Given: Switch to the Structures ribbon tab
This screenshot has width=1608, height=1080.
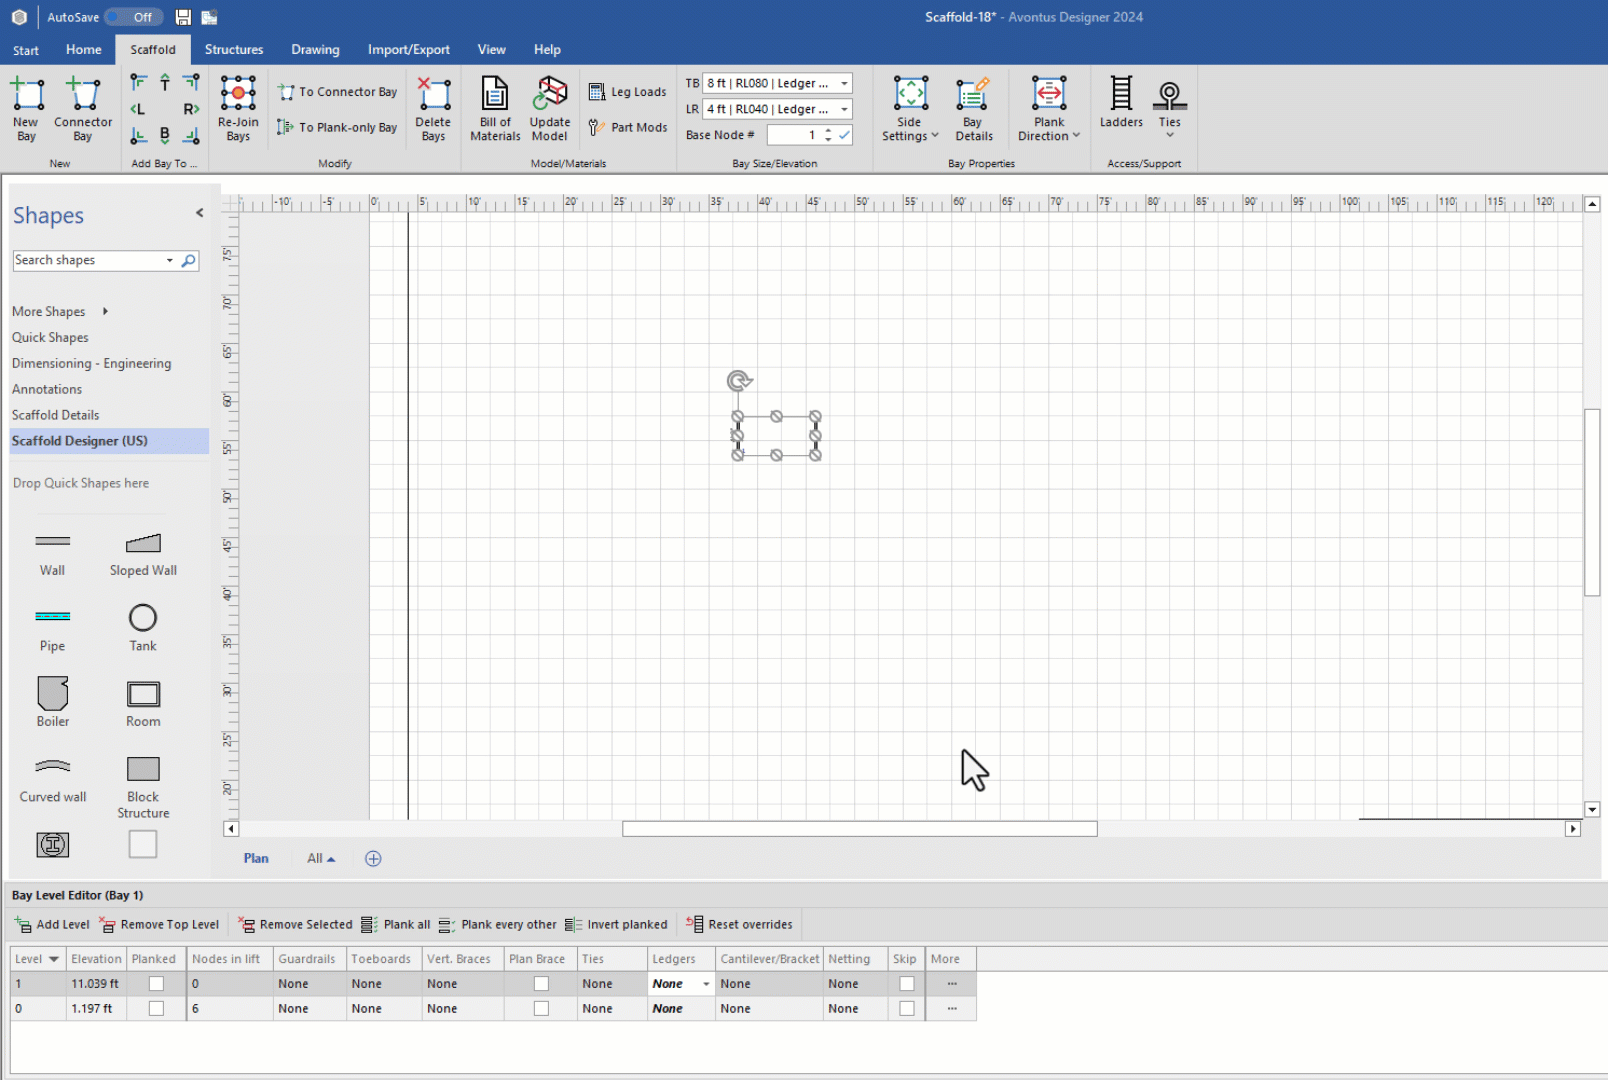Looking at the screenshot, I should [x=234, y=50].
